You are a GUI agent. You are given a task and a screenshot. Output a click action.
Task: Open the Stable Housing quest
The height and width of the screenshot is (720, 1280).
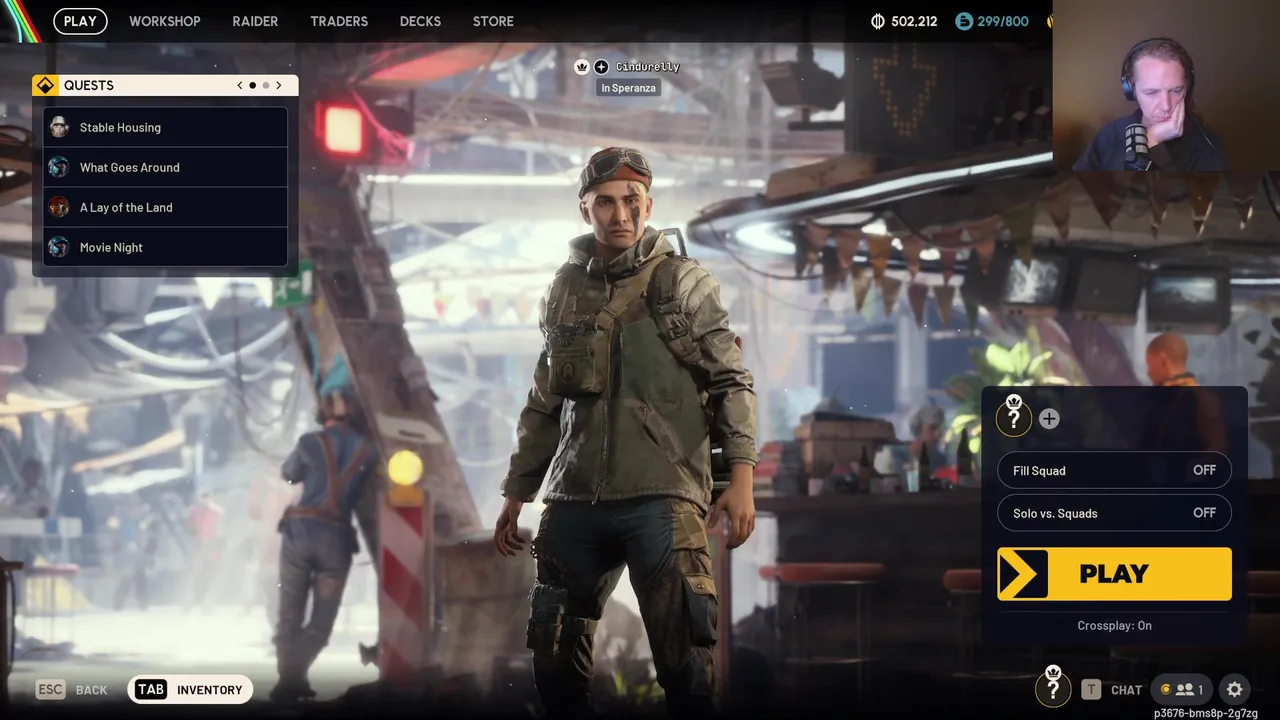click(x=165, y=127)
